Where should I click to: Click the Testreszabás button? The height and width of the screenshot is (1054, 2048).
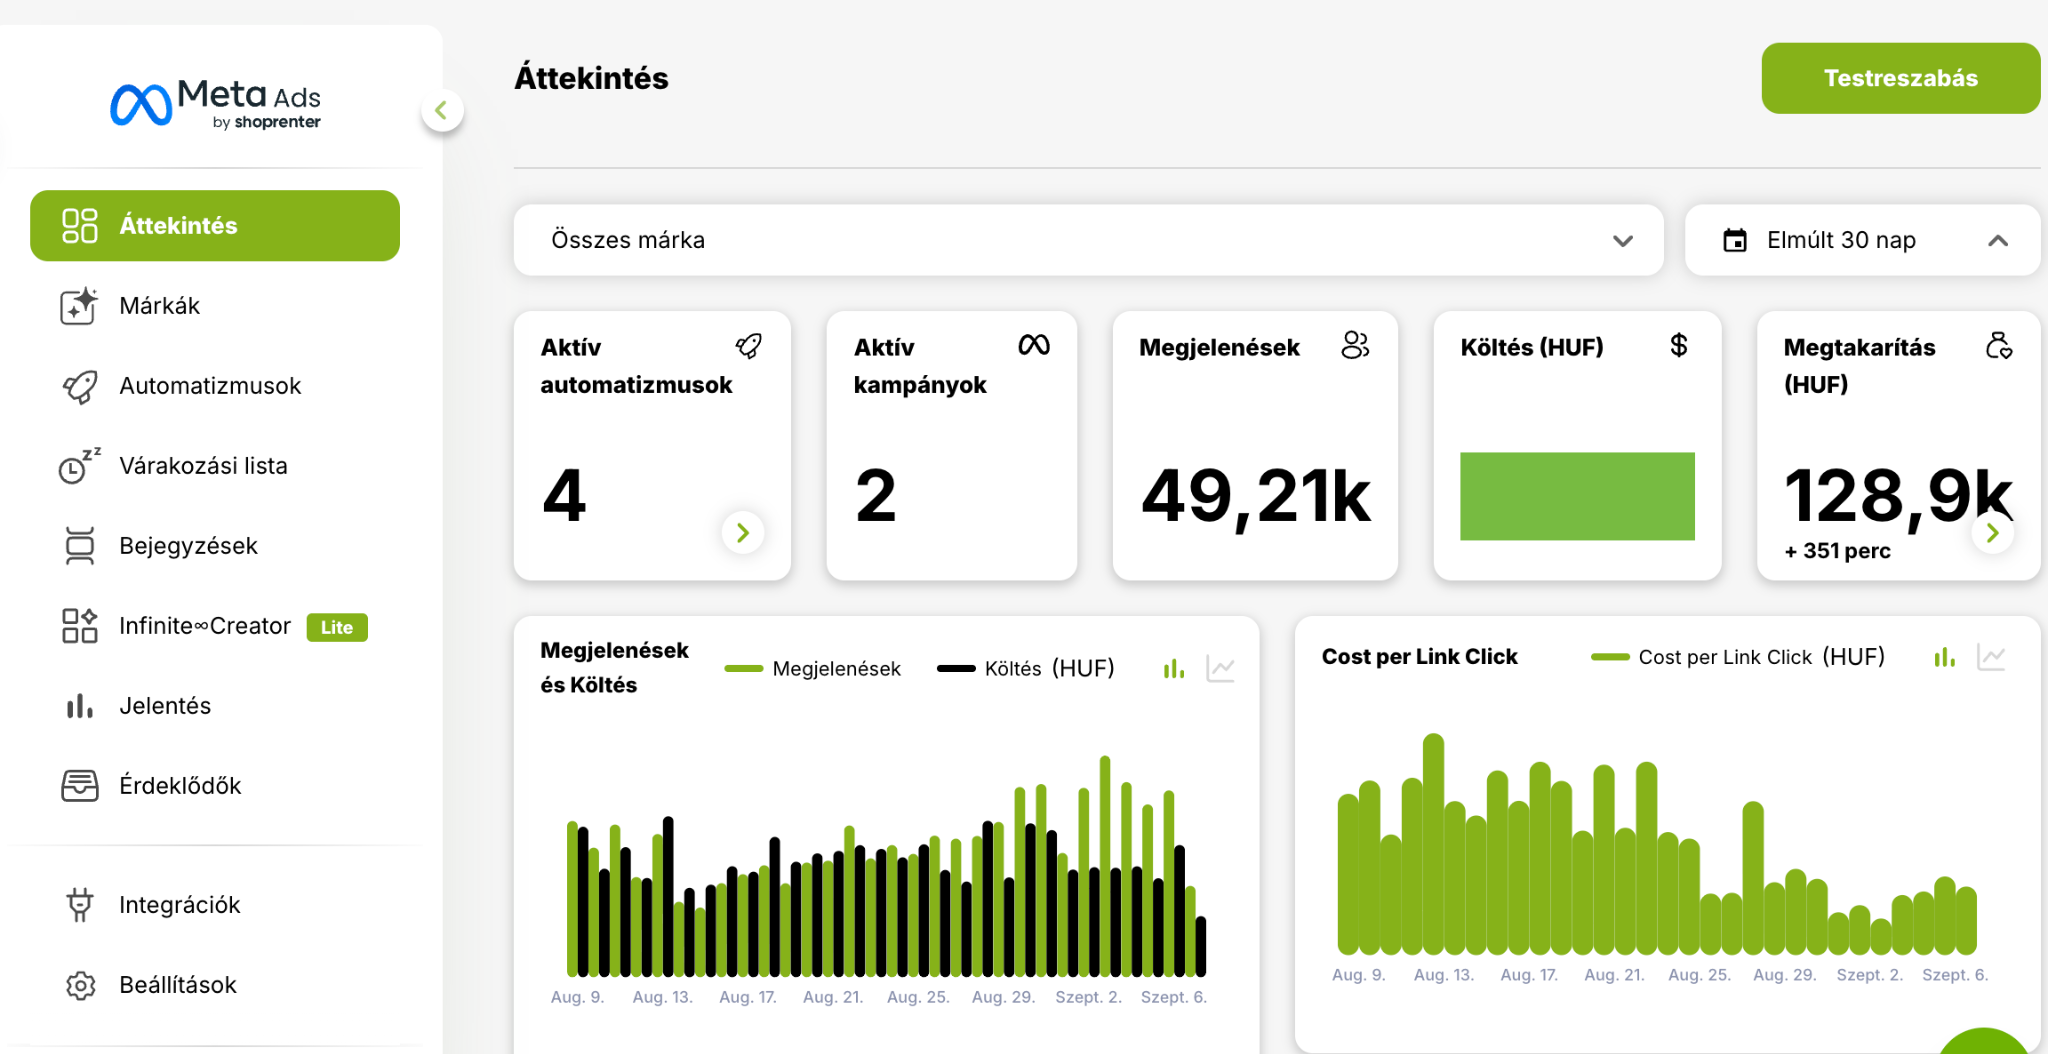pyautogui.click(x=1900, y=78)
